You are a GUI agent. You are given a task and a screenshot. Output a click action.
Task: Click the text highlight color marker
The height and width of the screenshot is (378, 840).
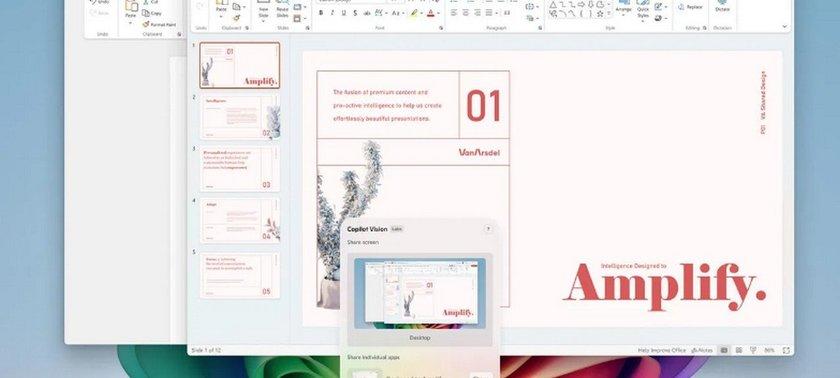click(414, 13)
